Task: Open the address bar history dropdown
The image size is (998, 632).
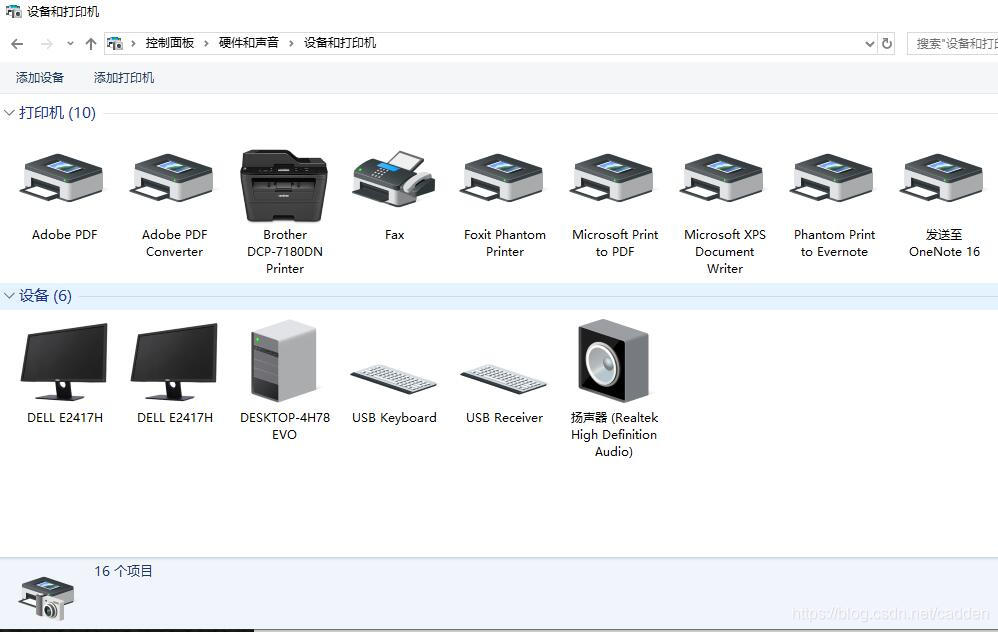Action: point(869,43)
